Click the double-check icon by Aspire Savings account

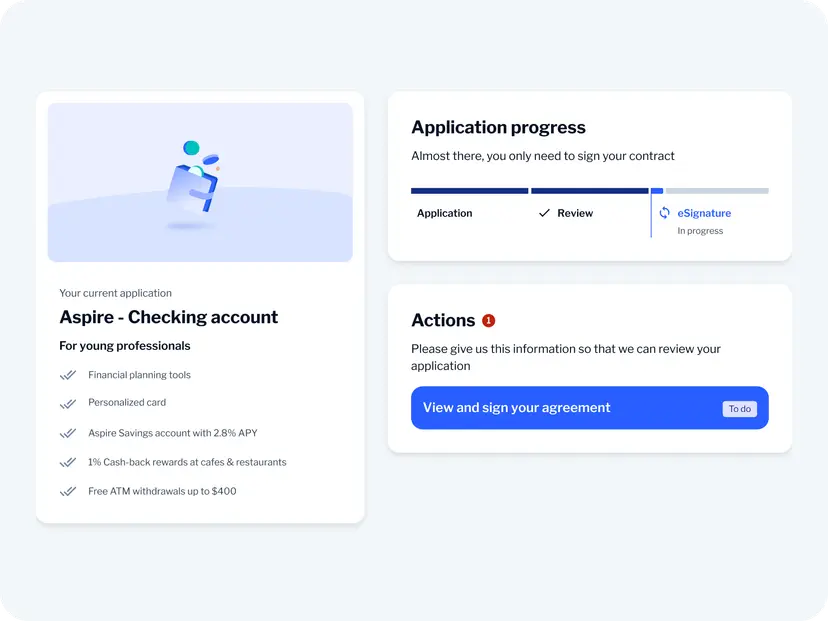(x=68, y=433)
